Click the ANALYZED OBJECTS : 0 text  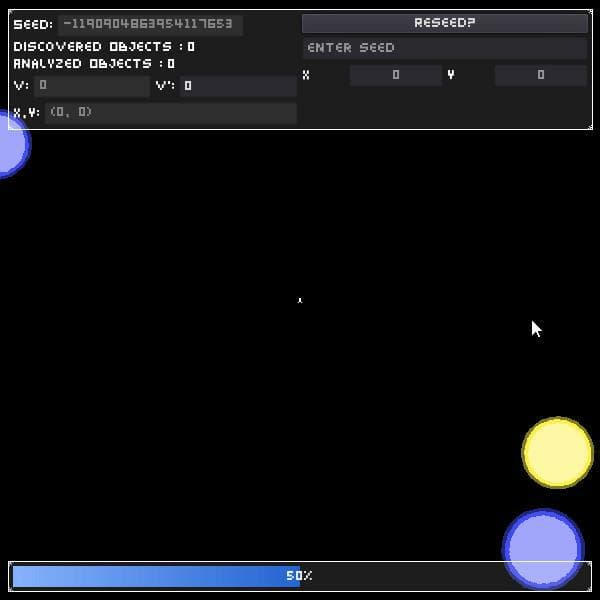pos(94,64)
